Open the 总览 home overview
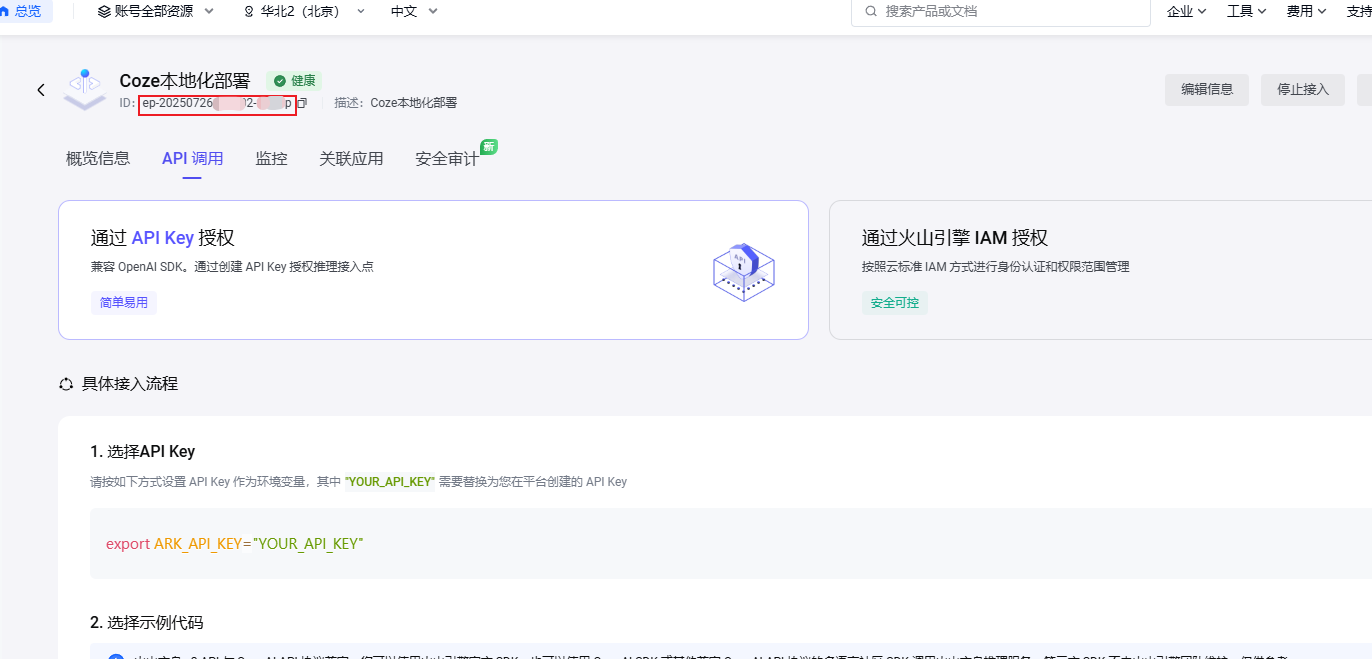 [x=21, y=11]
